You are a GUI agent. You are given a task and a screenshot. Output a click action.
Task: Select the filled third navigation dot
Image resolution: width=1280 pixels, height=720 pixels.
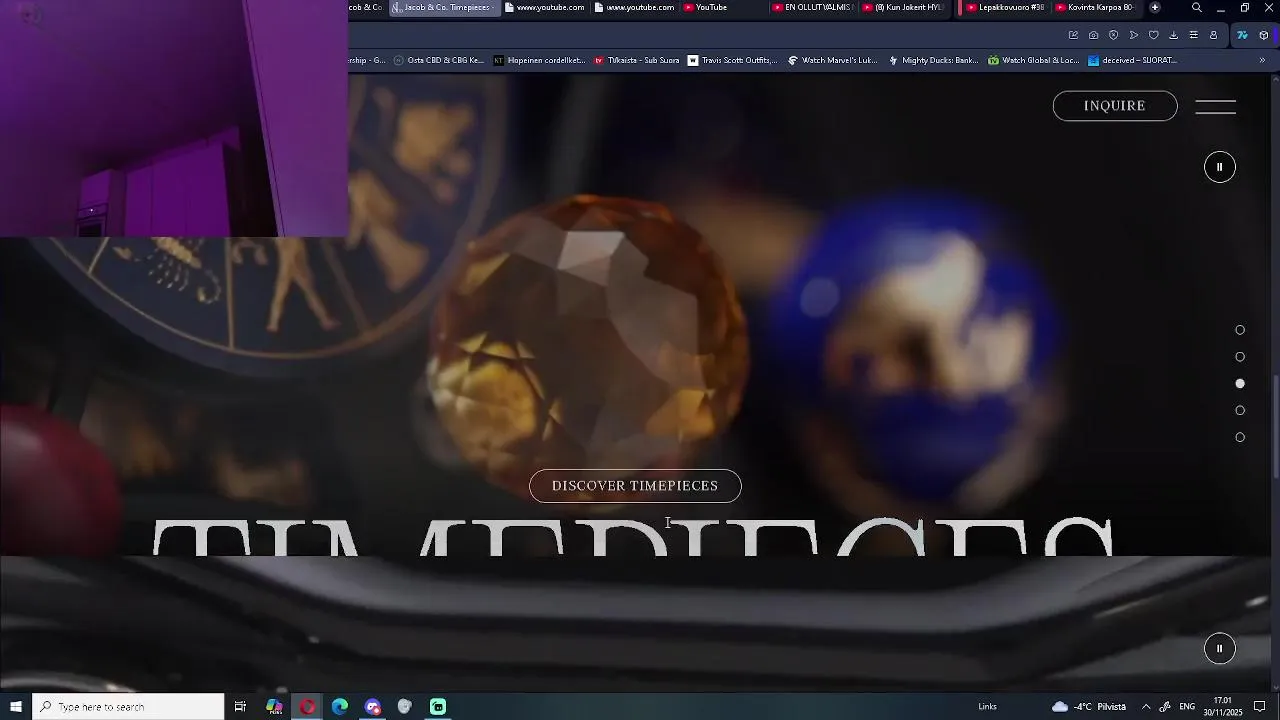(1240, 384)
